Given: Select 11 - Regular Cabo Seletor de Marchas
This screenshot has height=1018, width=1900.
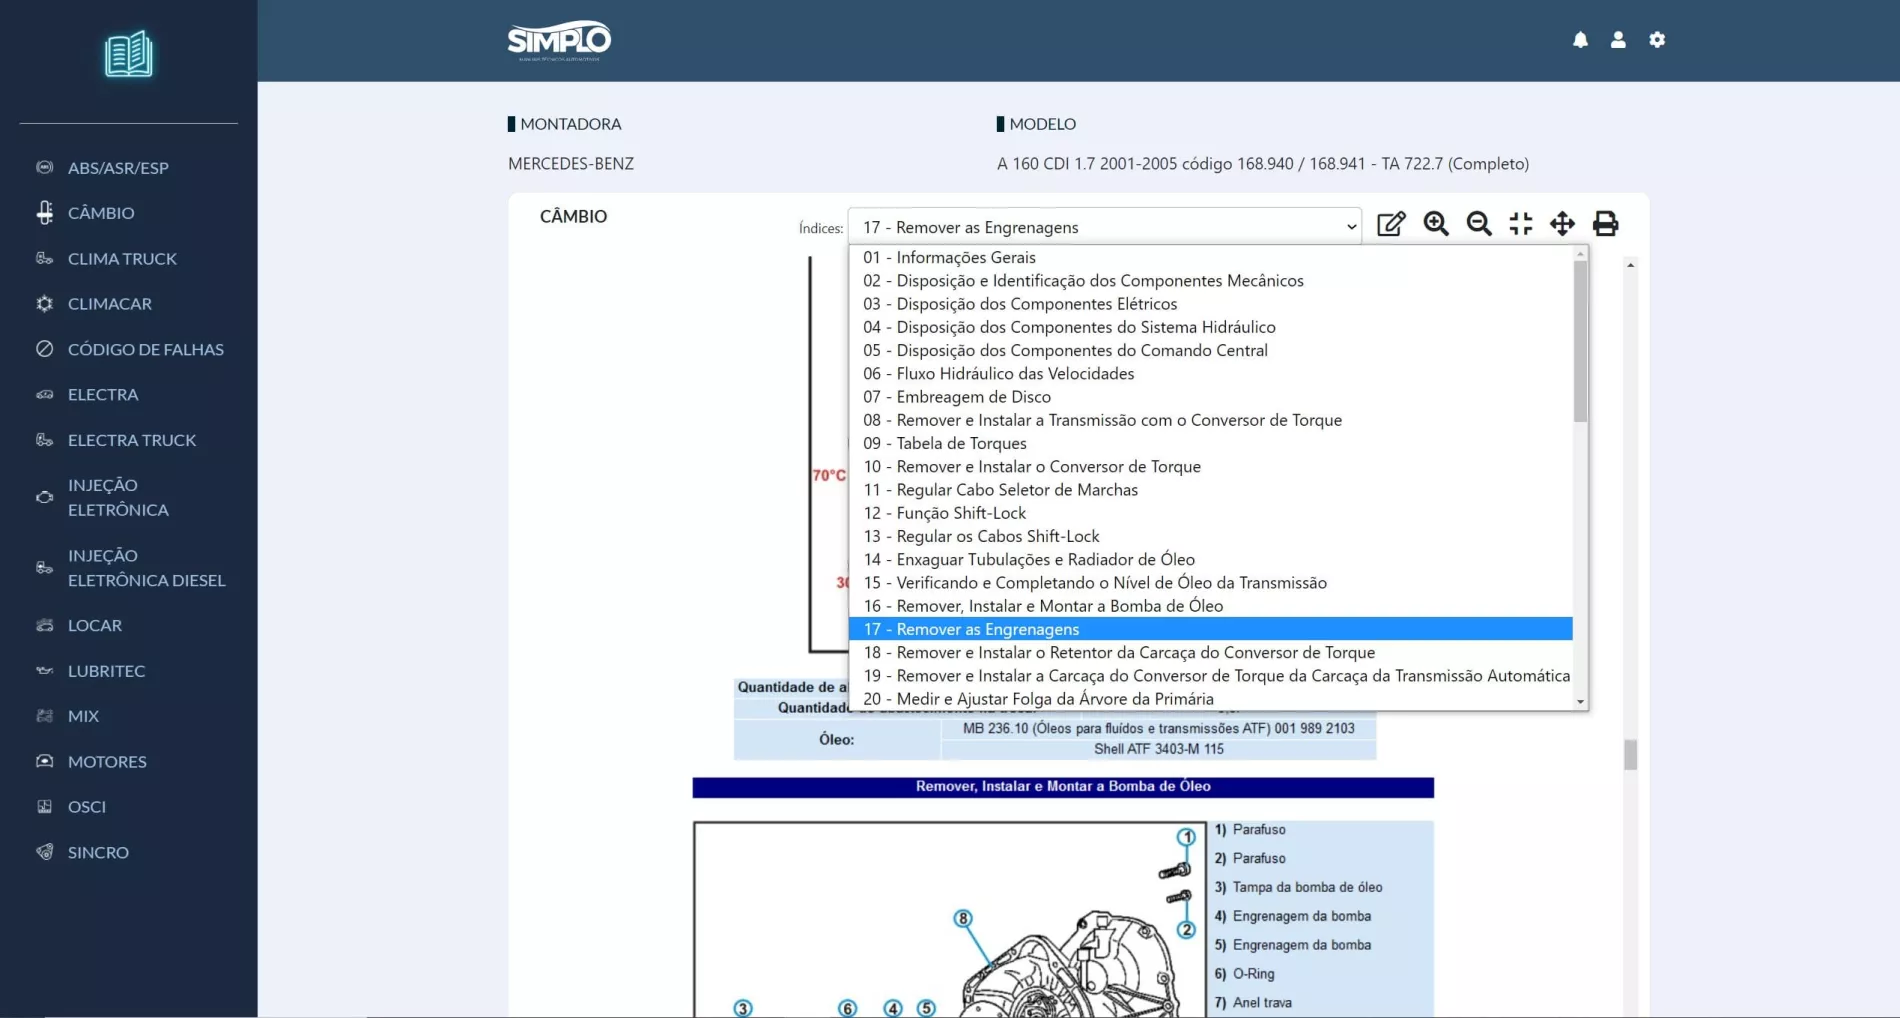Looking at the screenshot, I should pos(1210,489).
